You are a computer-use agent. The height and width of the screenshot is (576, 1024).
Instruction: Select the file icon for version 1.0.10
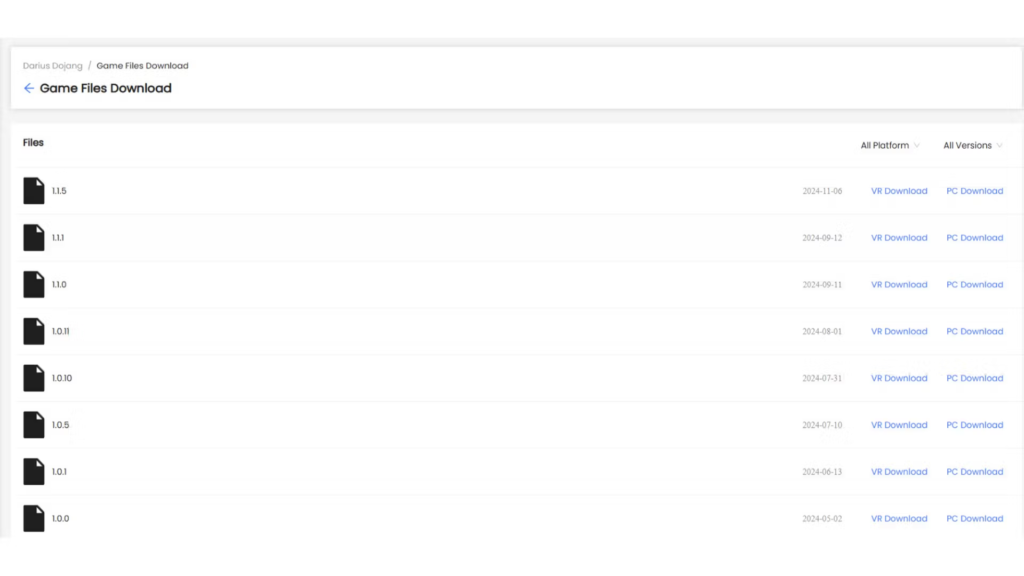pos(34,378)
